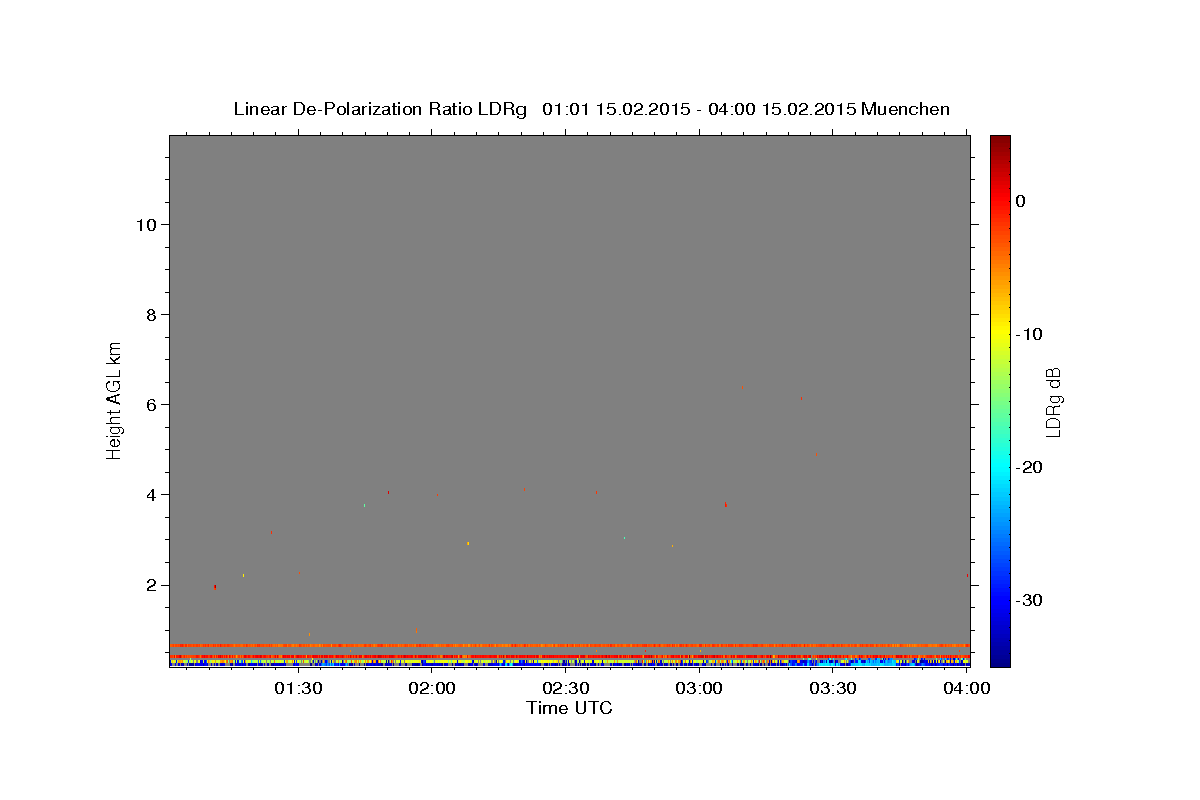Click the 01:30 time tick label
This screenshot has height=800, width=1200.
coord(298,688)
